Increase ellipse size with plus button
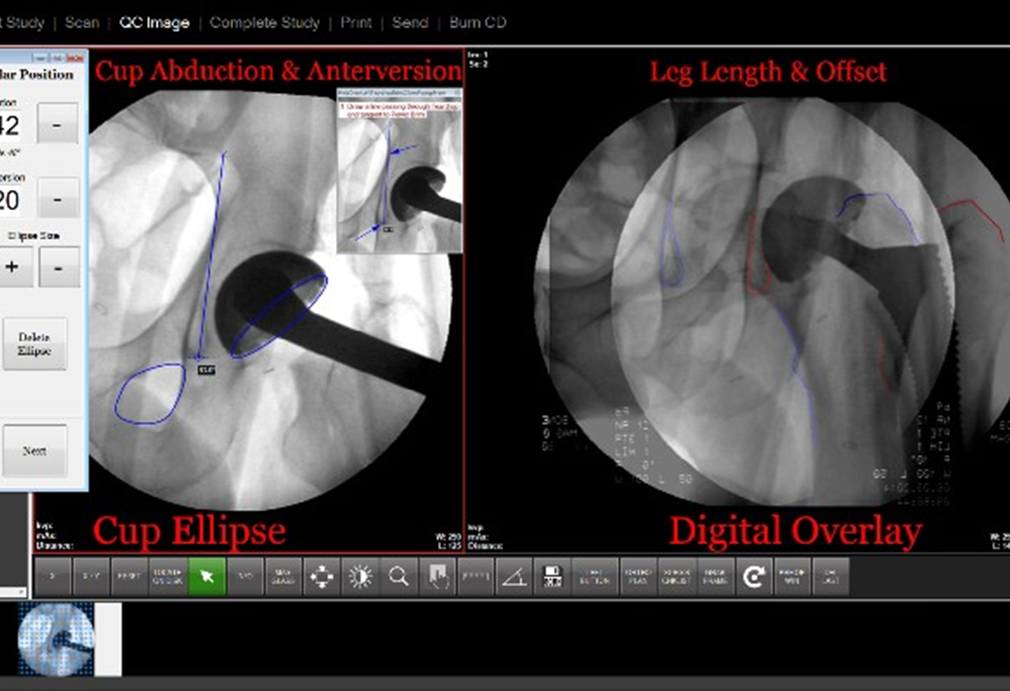 pos(13,268)
